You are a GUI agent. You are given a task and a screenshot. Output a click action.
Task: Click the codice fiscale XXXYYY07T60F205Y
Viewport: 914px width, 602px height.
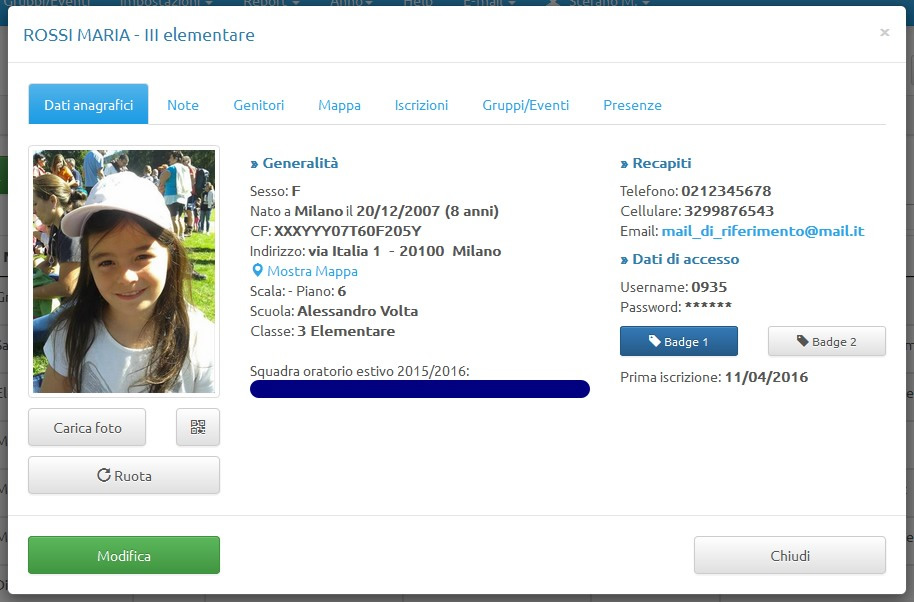(x=347, y=231)
